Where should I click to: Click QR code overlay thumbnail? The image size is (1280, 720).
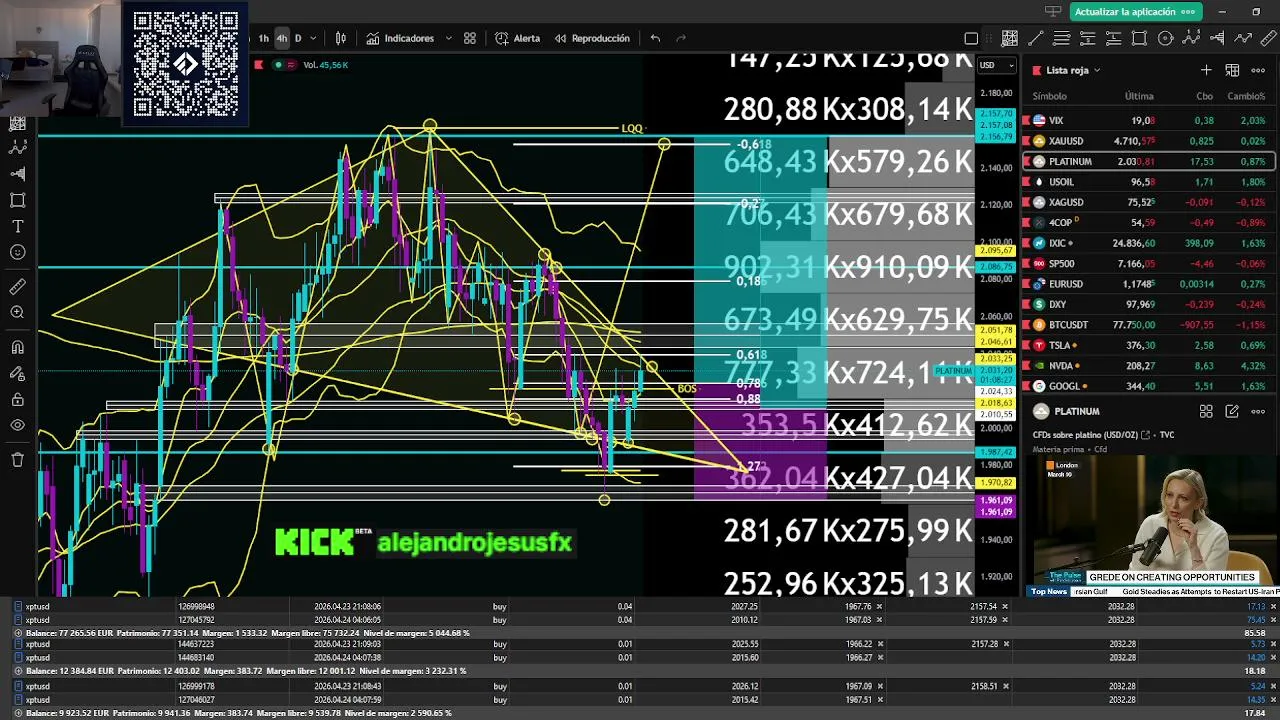click(186, 64)
